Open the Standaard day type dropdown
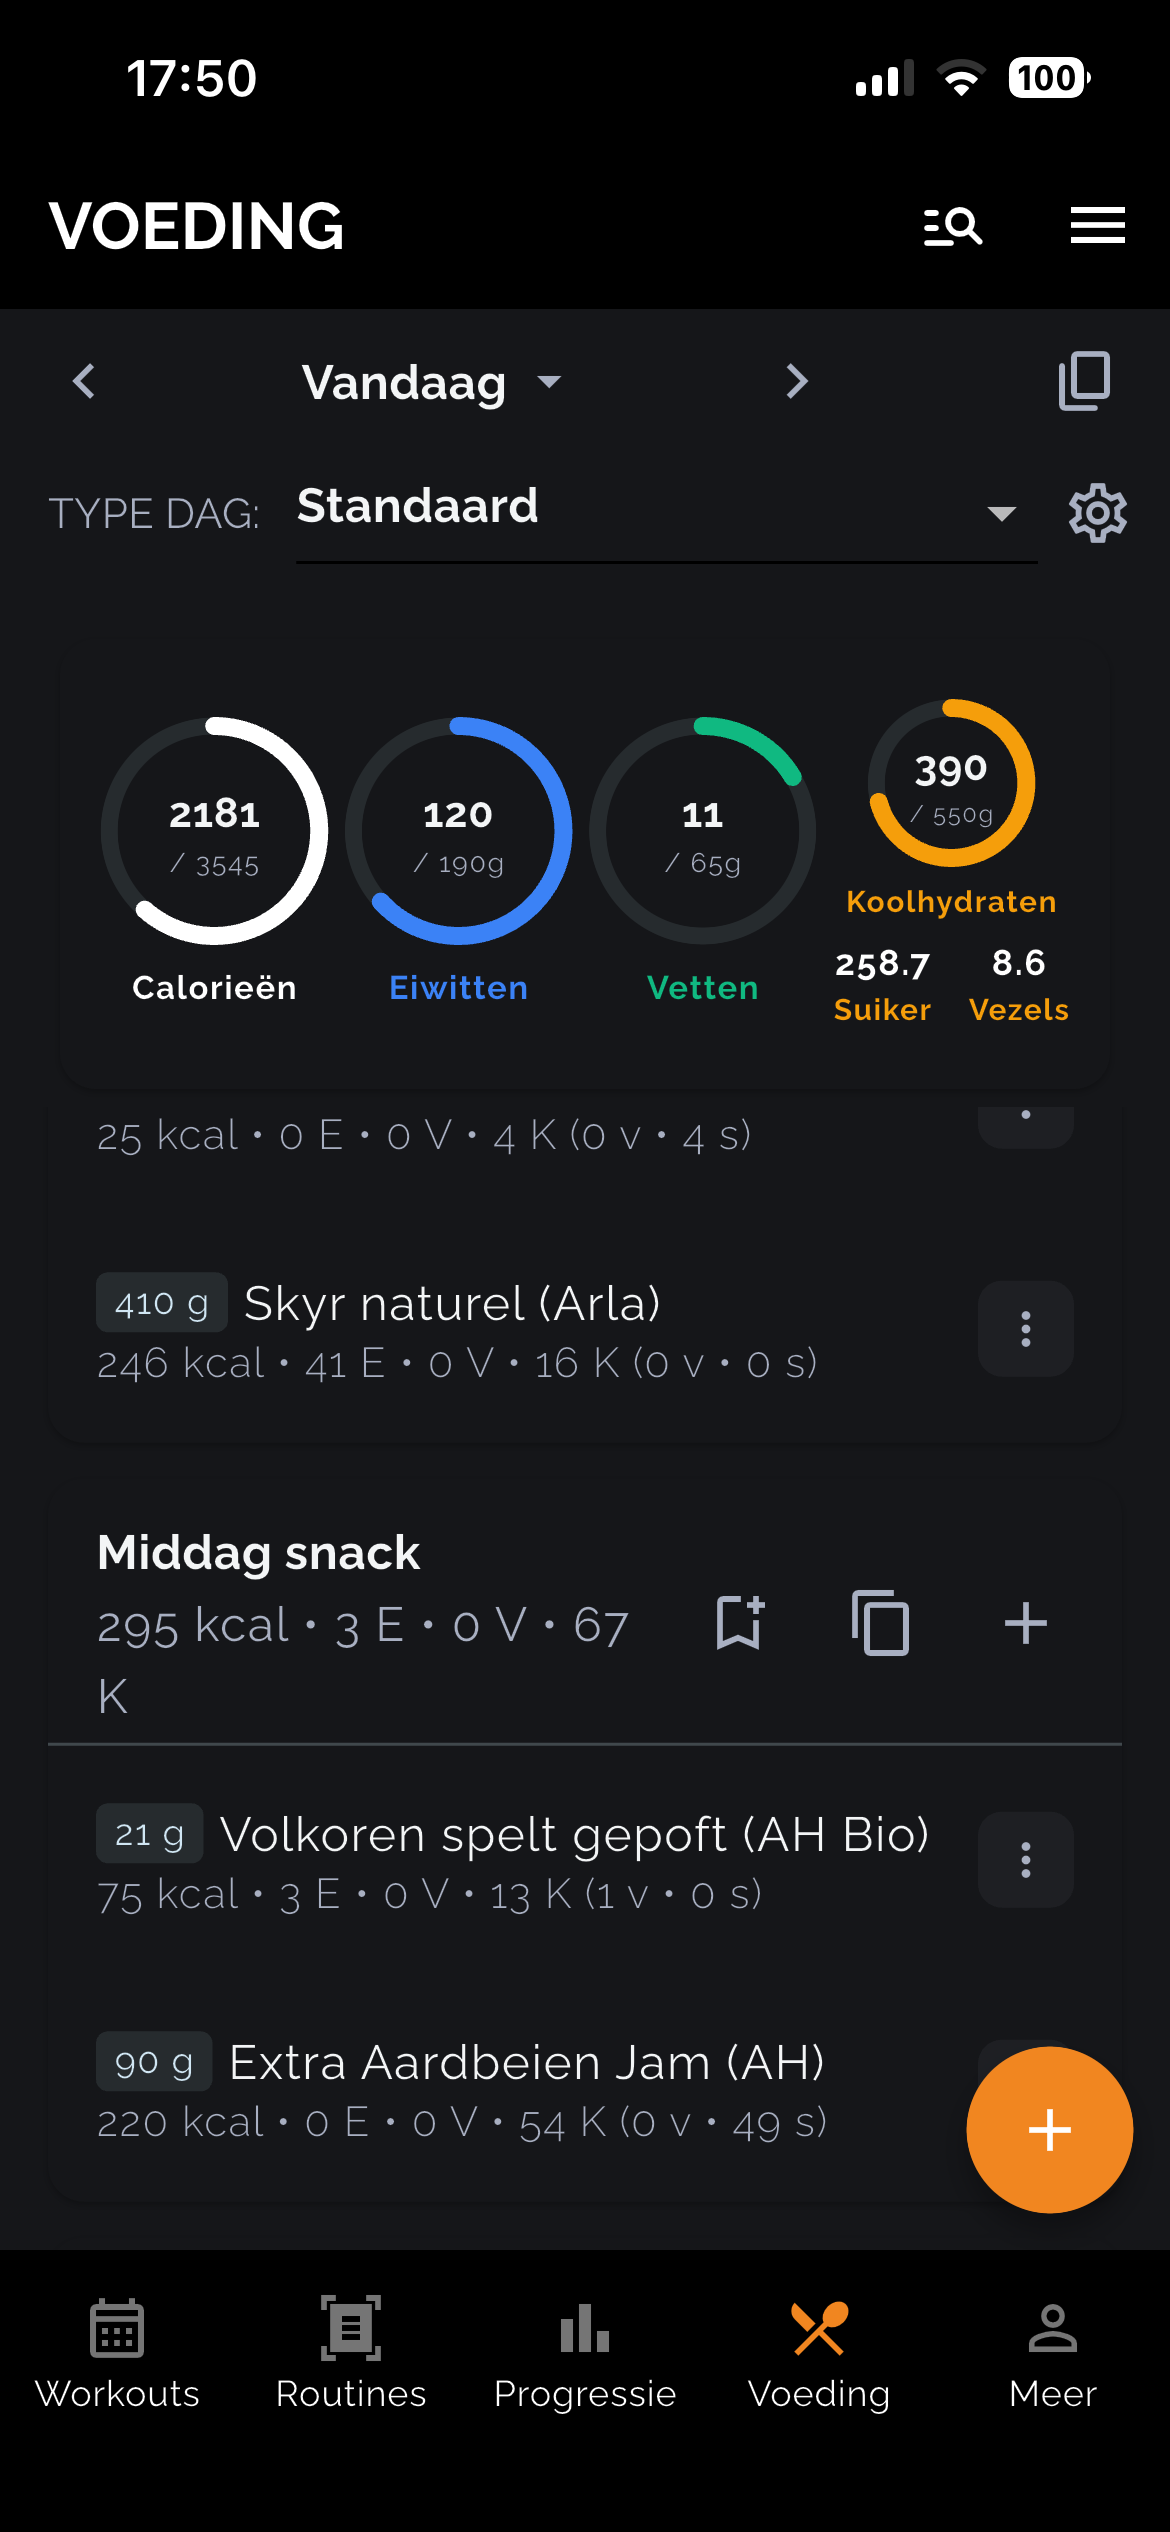1170x2532 pixels. [666, 512]
